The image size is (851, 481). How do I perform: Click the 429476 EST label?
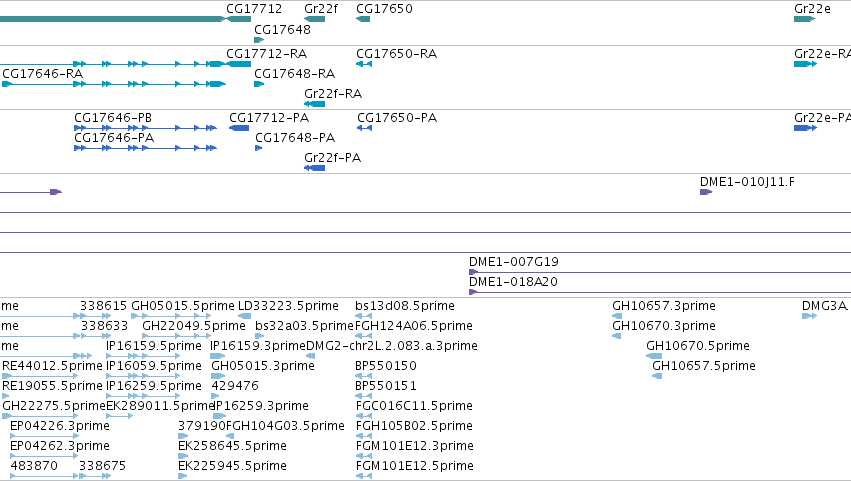234,386
